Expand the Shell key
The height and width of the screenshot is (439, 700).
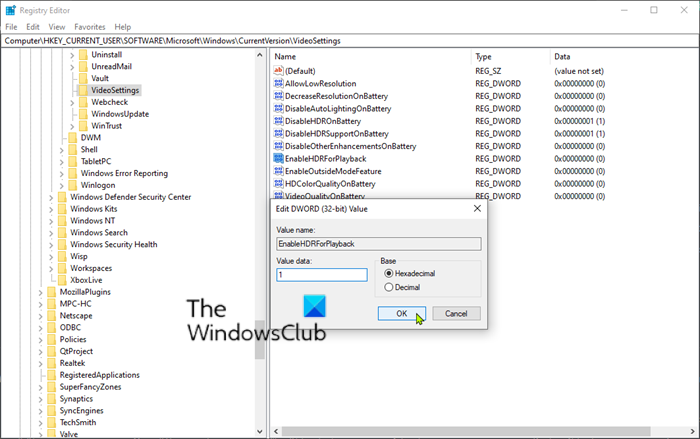point(62,150)
